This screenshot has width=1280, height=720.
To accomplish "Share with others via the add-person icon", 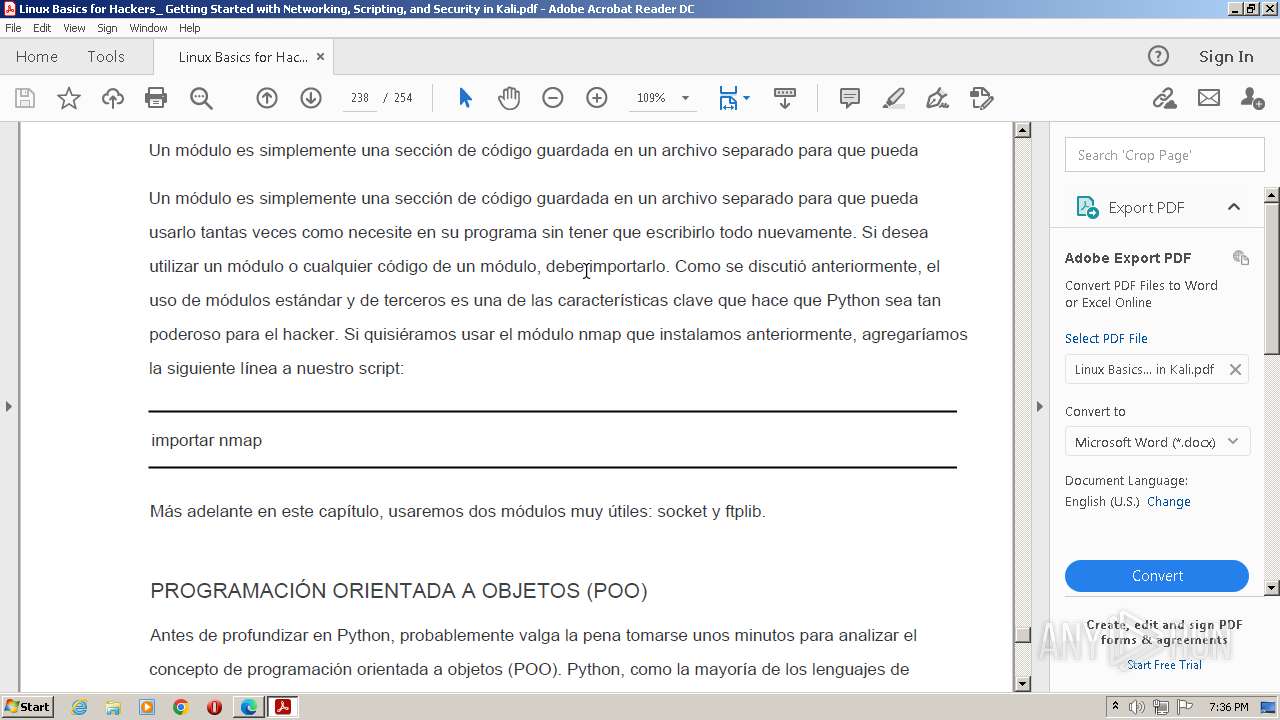I will (1252, 98).
